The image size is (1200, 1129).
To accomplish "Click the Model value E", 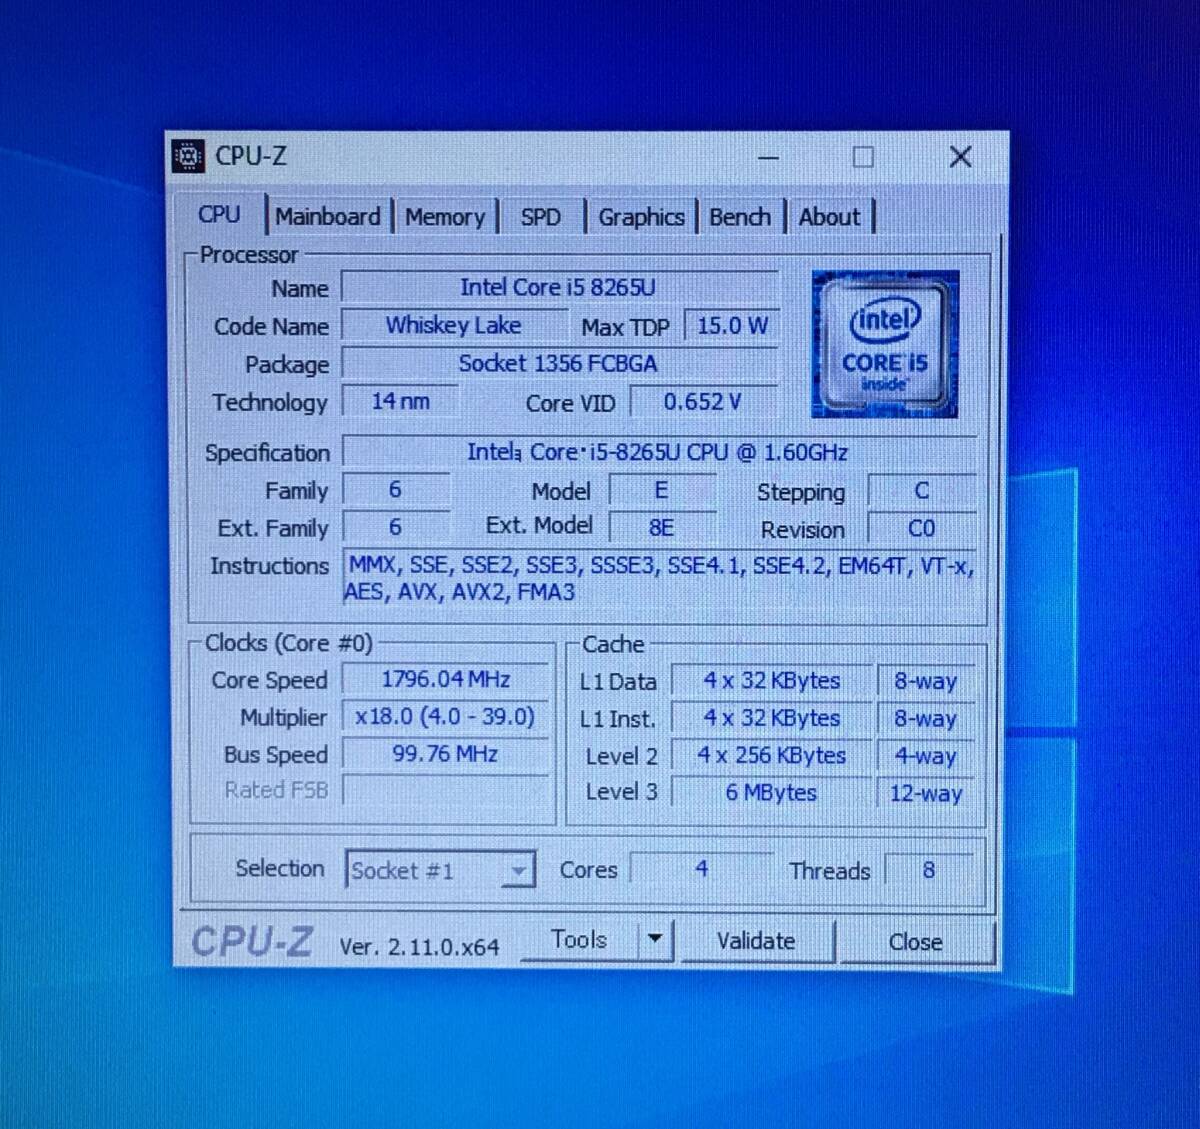I will (x=661, y=490).
